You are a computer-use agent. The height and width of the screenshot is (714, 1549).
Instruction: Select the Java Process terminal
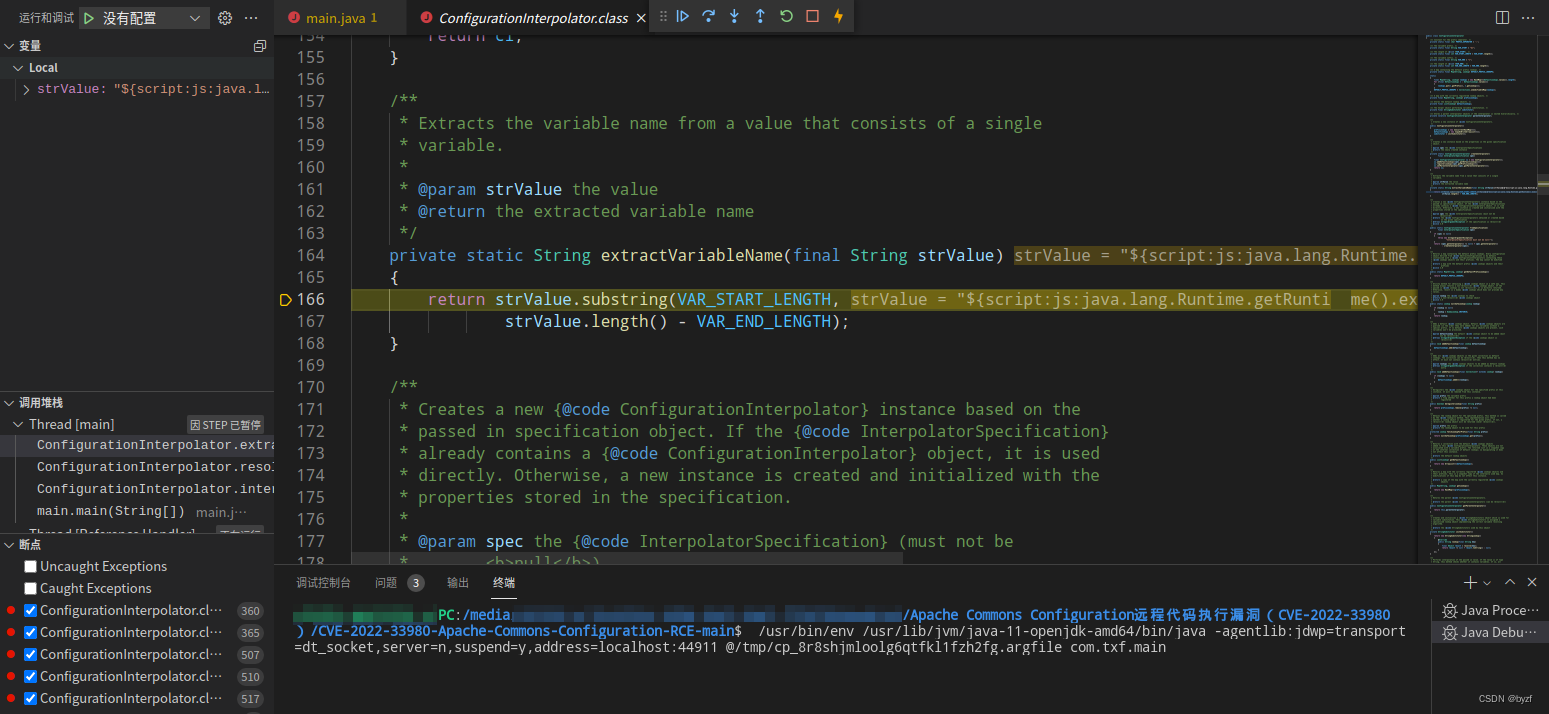[x=1490, y=610]
